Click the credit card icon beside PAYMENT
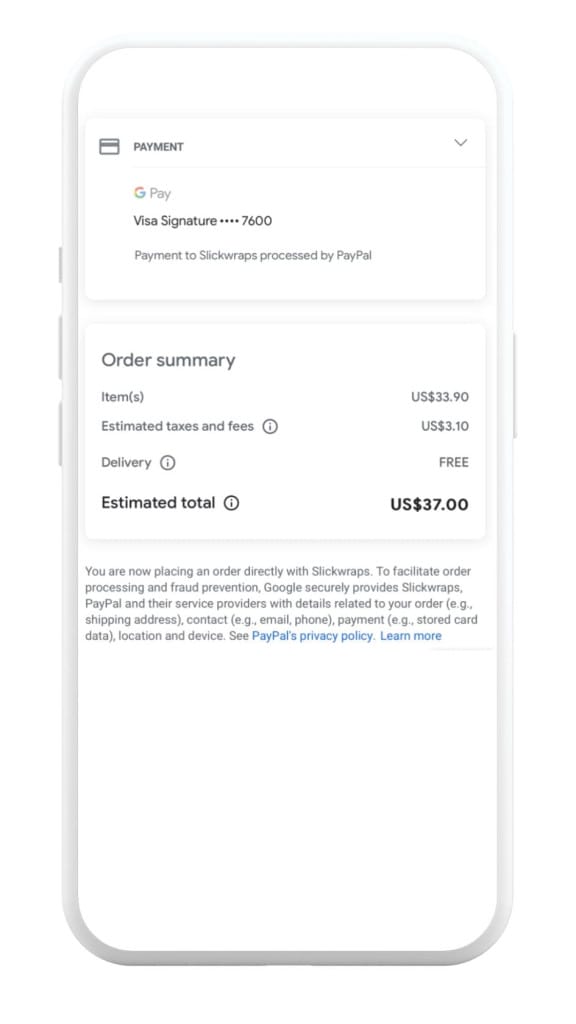This screenshot has height=1024, width=576. 109,146
